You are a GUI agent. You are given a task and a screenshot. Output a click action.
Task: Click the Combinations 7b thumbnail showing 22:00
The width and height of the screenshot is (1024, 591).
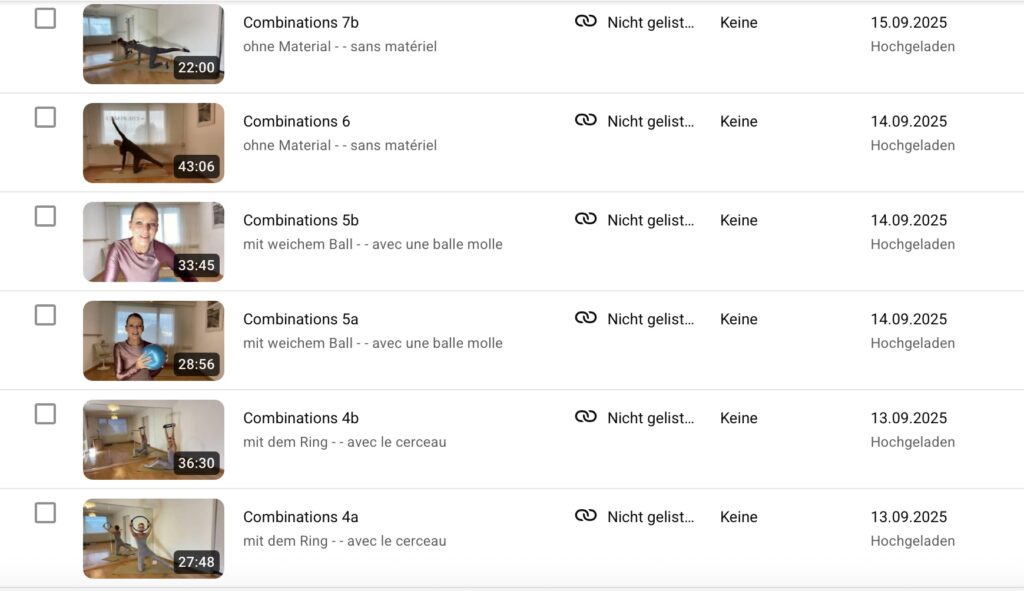[153, 44]
